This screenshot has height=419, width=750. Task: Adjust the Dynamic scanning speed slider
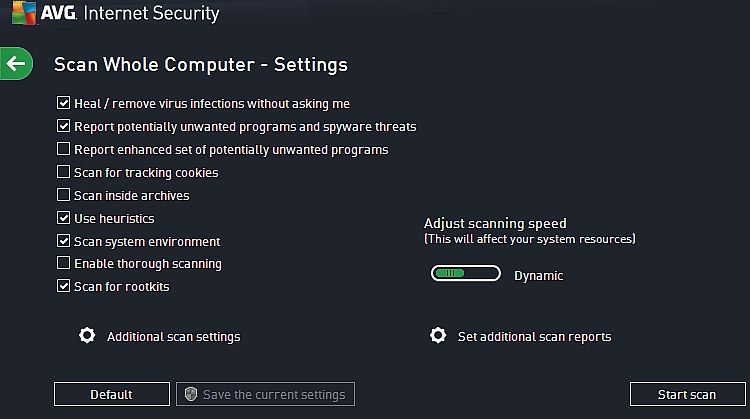pyautogui.click(x=465, y=274)
